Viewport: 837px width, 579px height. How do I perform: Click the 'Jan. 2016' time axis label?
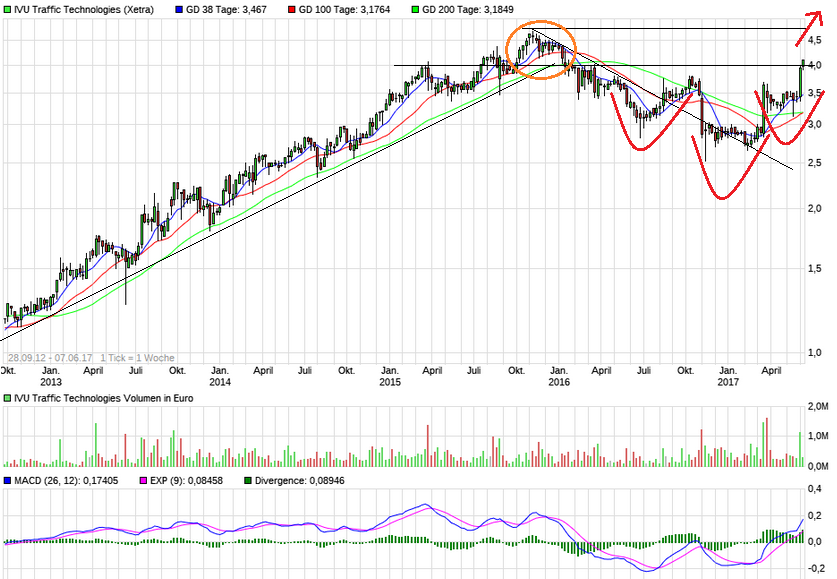tap(559, 376)
